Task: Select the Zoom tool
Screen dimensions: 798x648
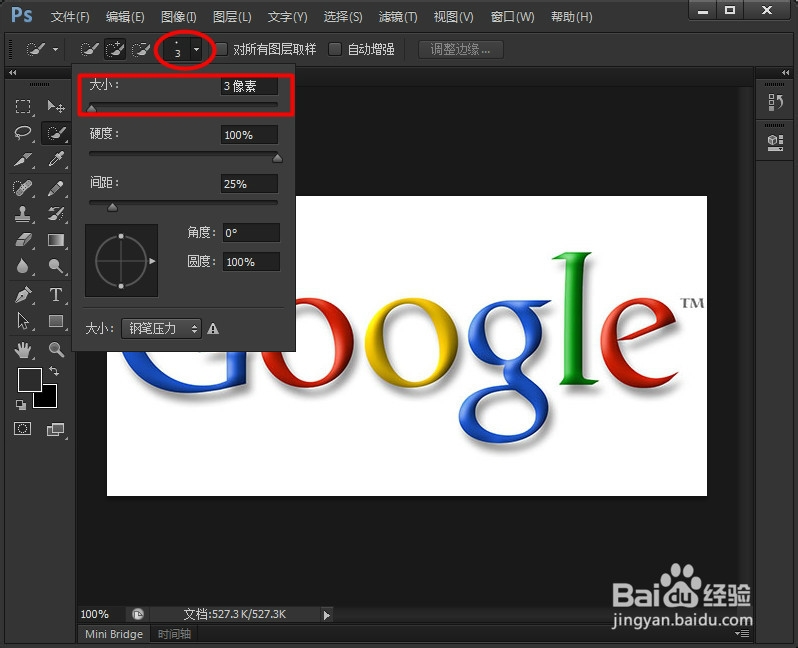Action: click(55, 349)
